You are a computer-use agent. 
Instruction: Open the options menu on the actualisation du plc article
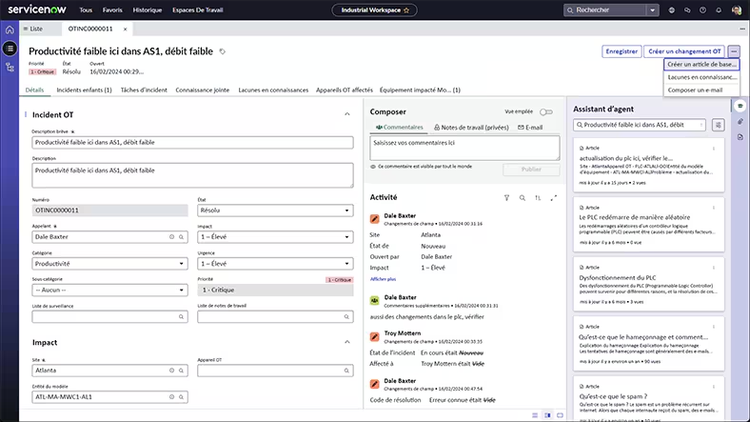point(714,148)
